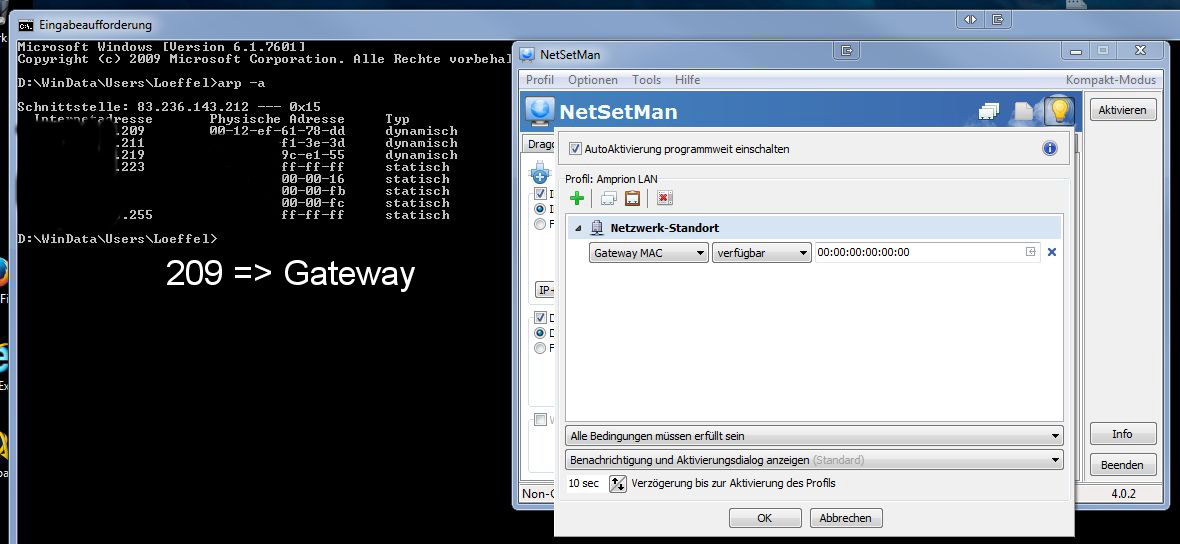
Task: Open Benachrichtigung und Aktivierungsdialog anzeigen dropdown
Action: 814,460
